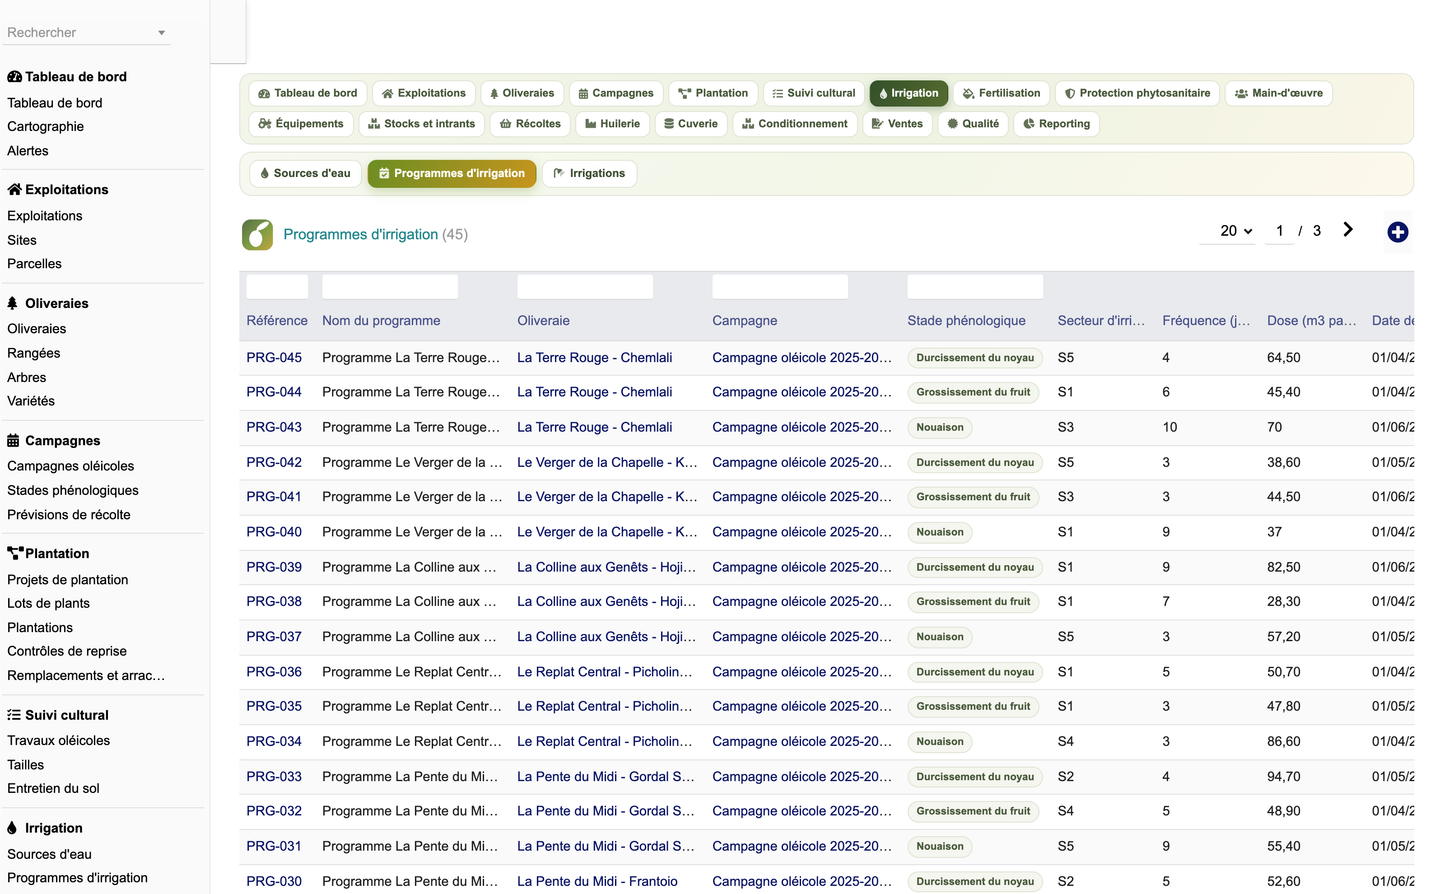
Task: Open Travaux oléicoles sidebar link
Action: (x=59, y=741)
